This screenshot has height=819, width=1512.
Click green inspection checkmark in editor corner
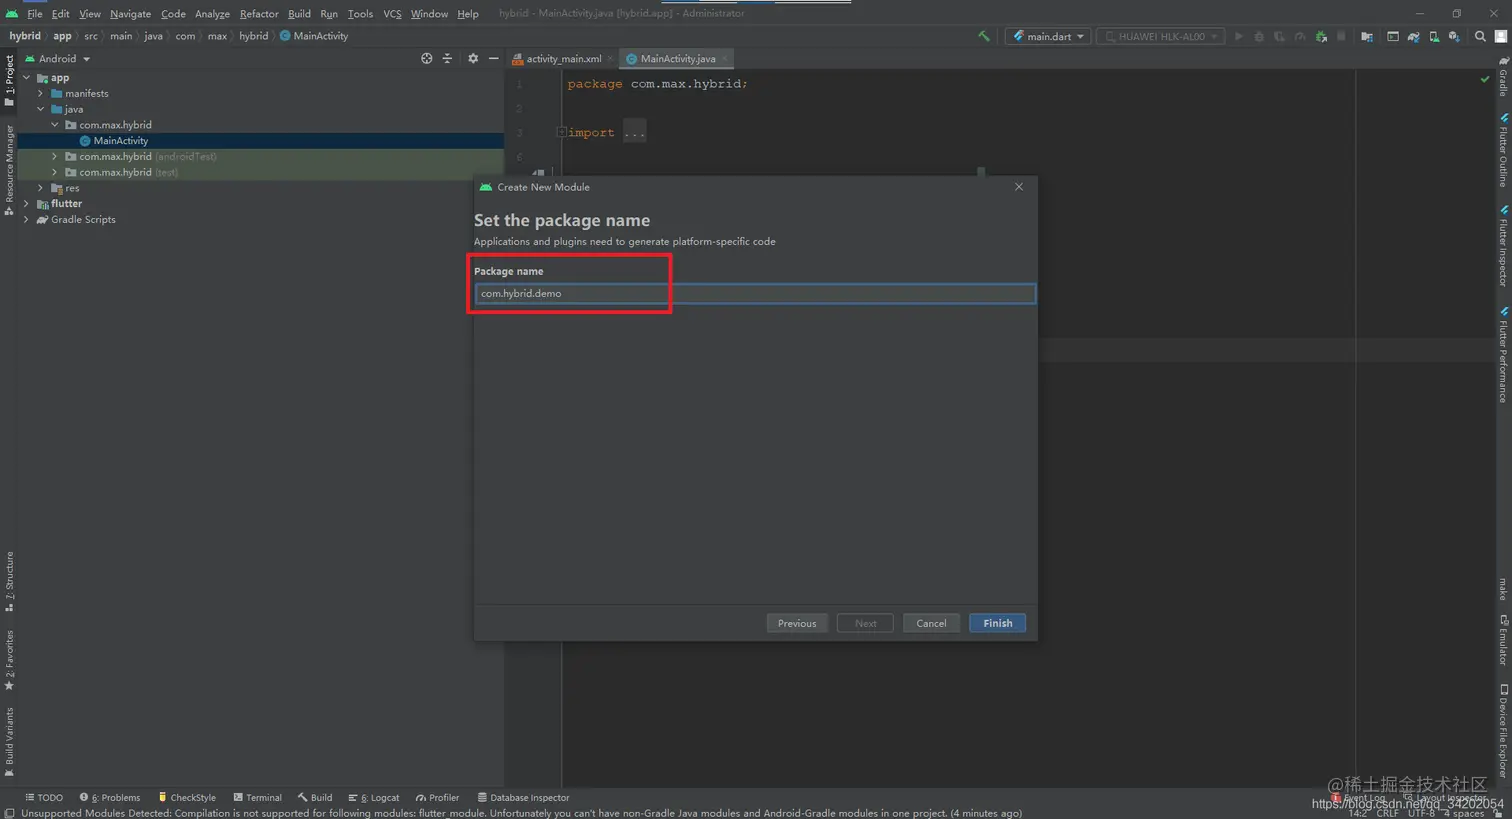[x=1484, y=79]
